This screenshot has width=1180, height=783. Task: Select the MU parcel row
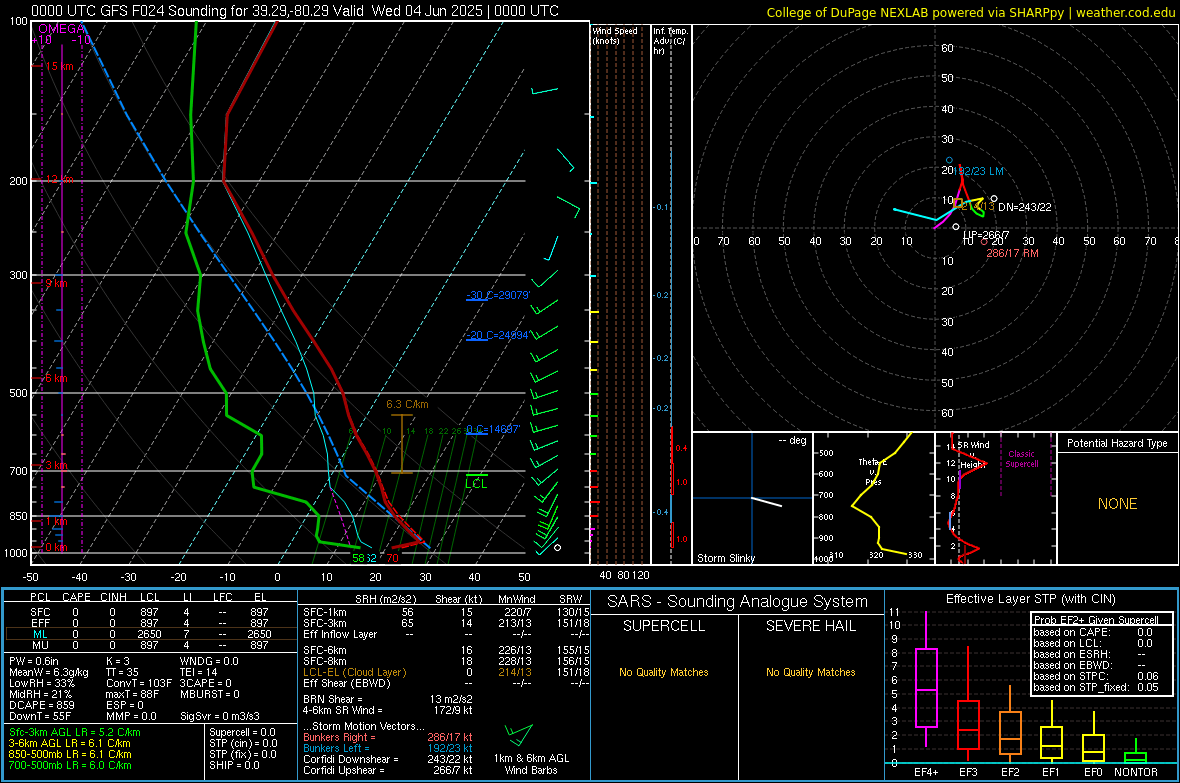149,644
